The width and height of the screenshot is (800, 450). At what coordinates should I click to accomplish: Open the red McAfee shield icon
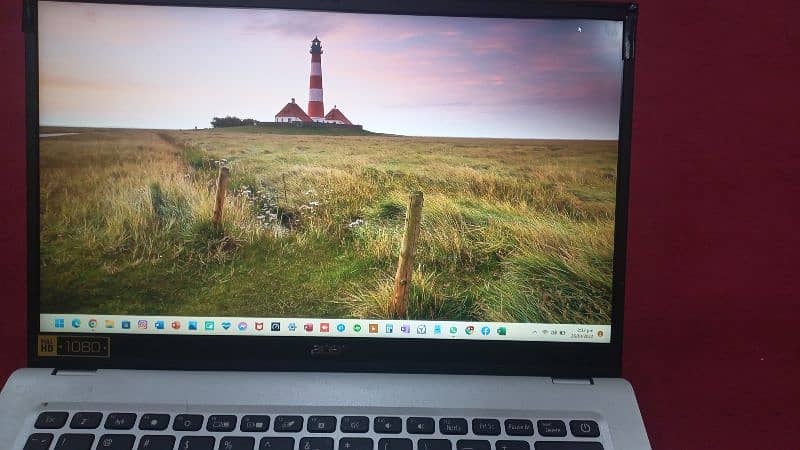pyautogui.click(x=258, y=326)
